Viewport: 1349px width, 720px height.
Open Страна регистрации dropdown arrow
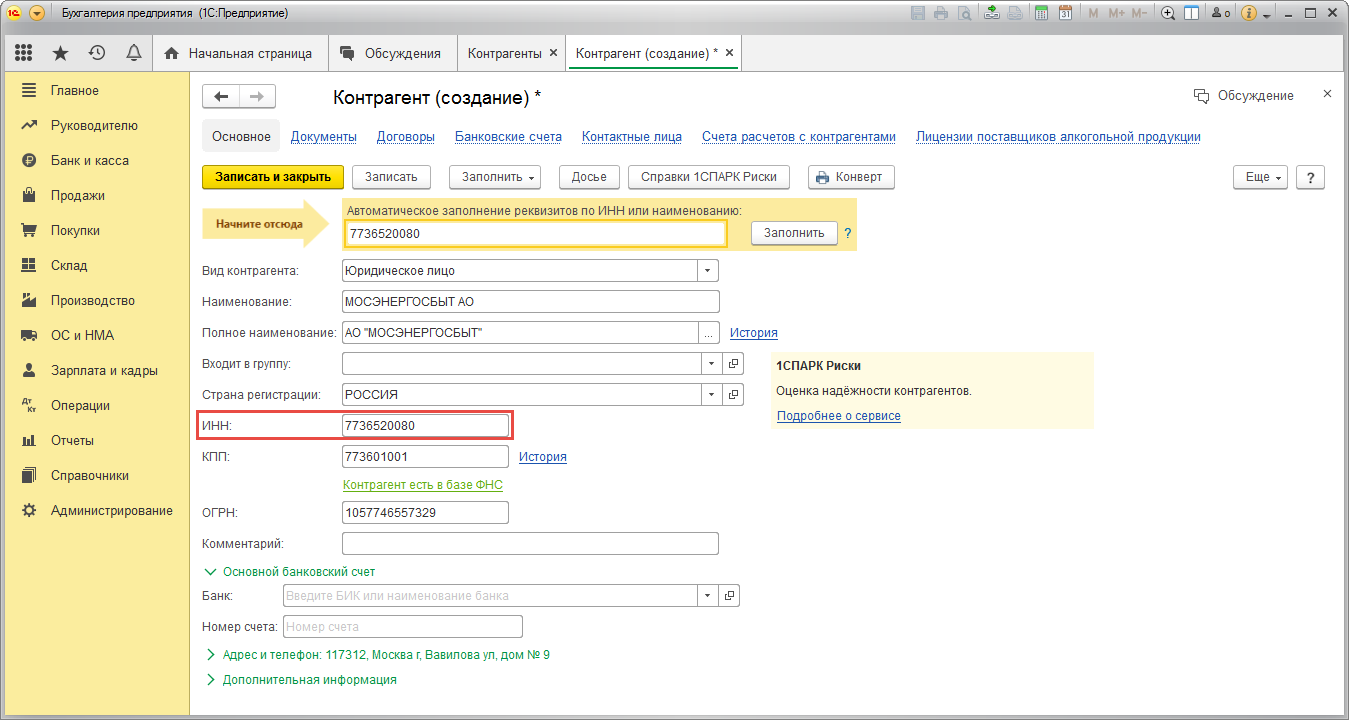pos(711,395)
